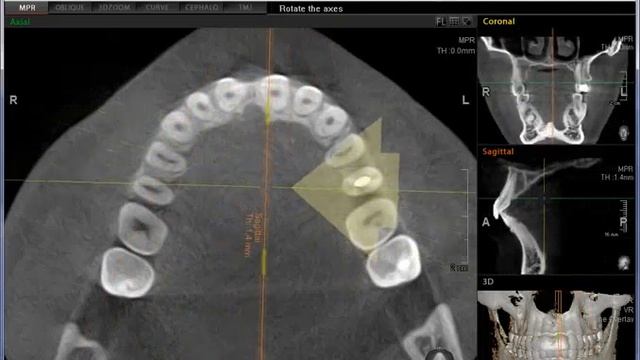Click the lower yellow handle on axial sagittal line
The width and height of the screenshot is (640, 360).
tap(264, 262)
